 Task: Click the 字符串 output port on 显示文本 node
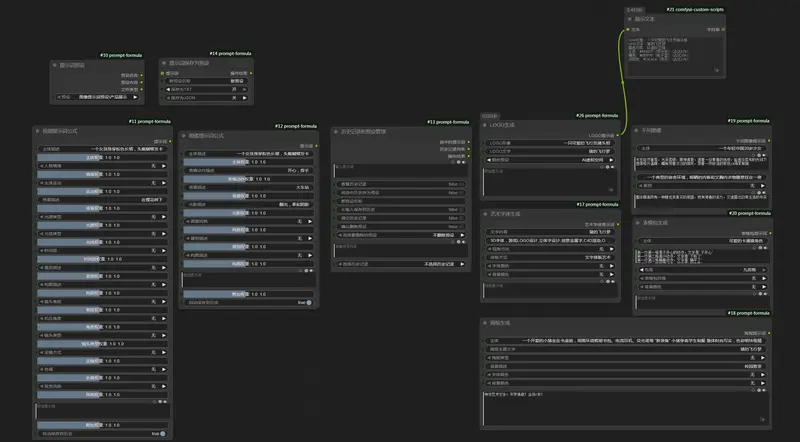click(723, 30)
